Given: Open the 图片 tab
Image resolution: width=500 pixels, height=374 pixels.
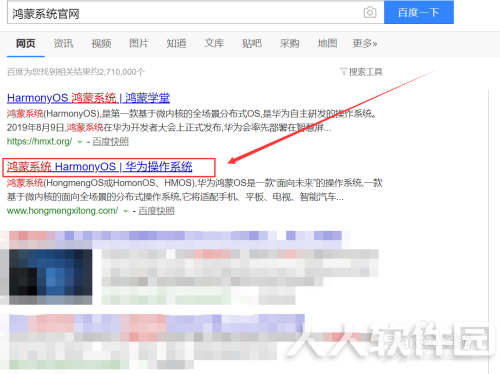Looking at the screenshot, I should [139, 43].
